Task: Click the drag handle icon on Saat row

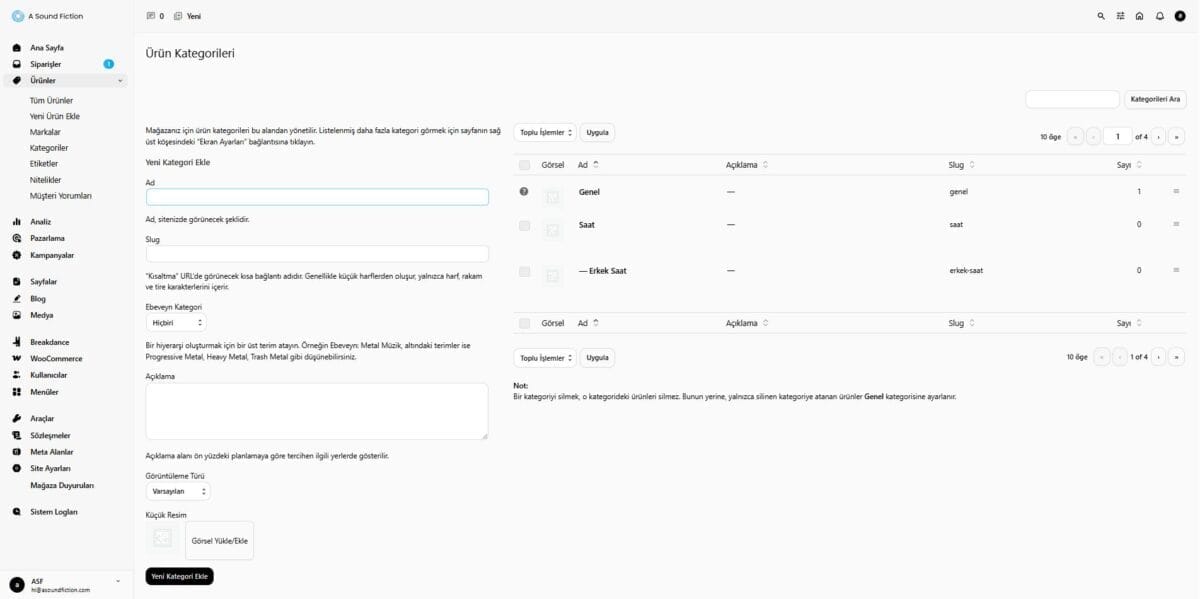Action: coord(1176,224)
